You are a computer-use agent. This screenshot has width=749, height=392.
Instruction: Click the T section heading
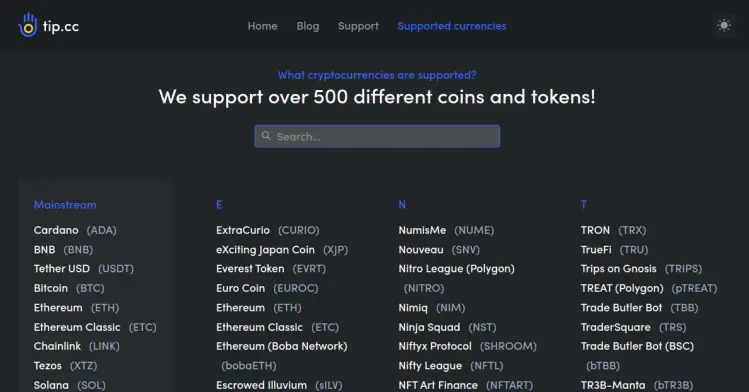[x=584, y=205]
